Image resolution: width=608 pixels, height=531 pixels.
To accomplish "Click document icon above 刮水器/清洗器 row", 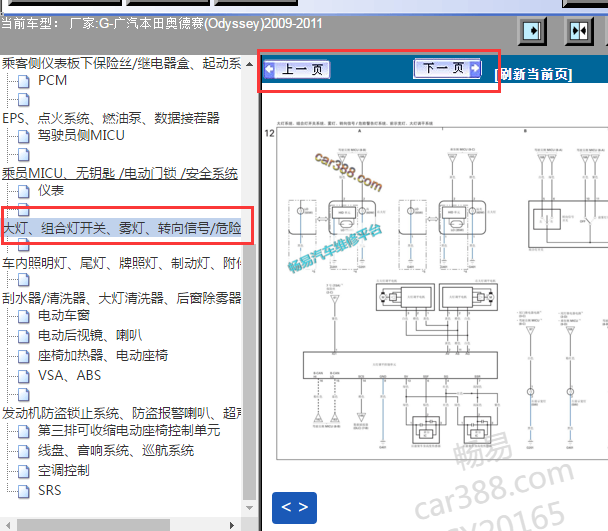I will pyautogui.click(x=24, y=280).
